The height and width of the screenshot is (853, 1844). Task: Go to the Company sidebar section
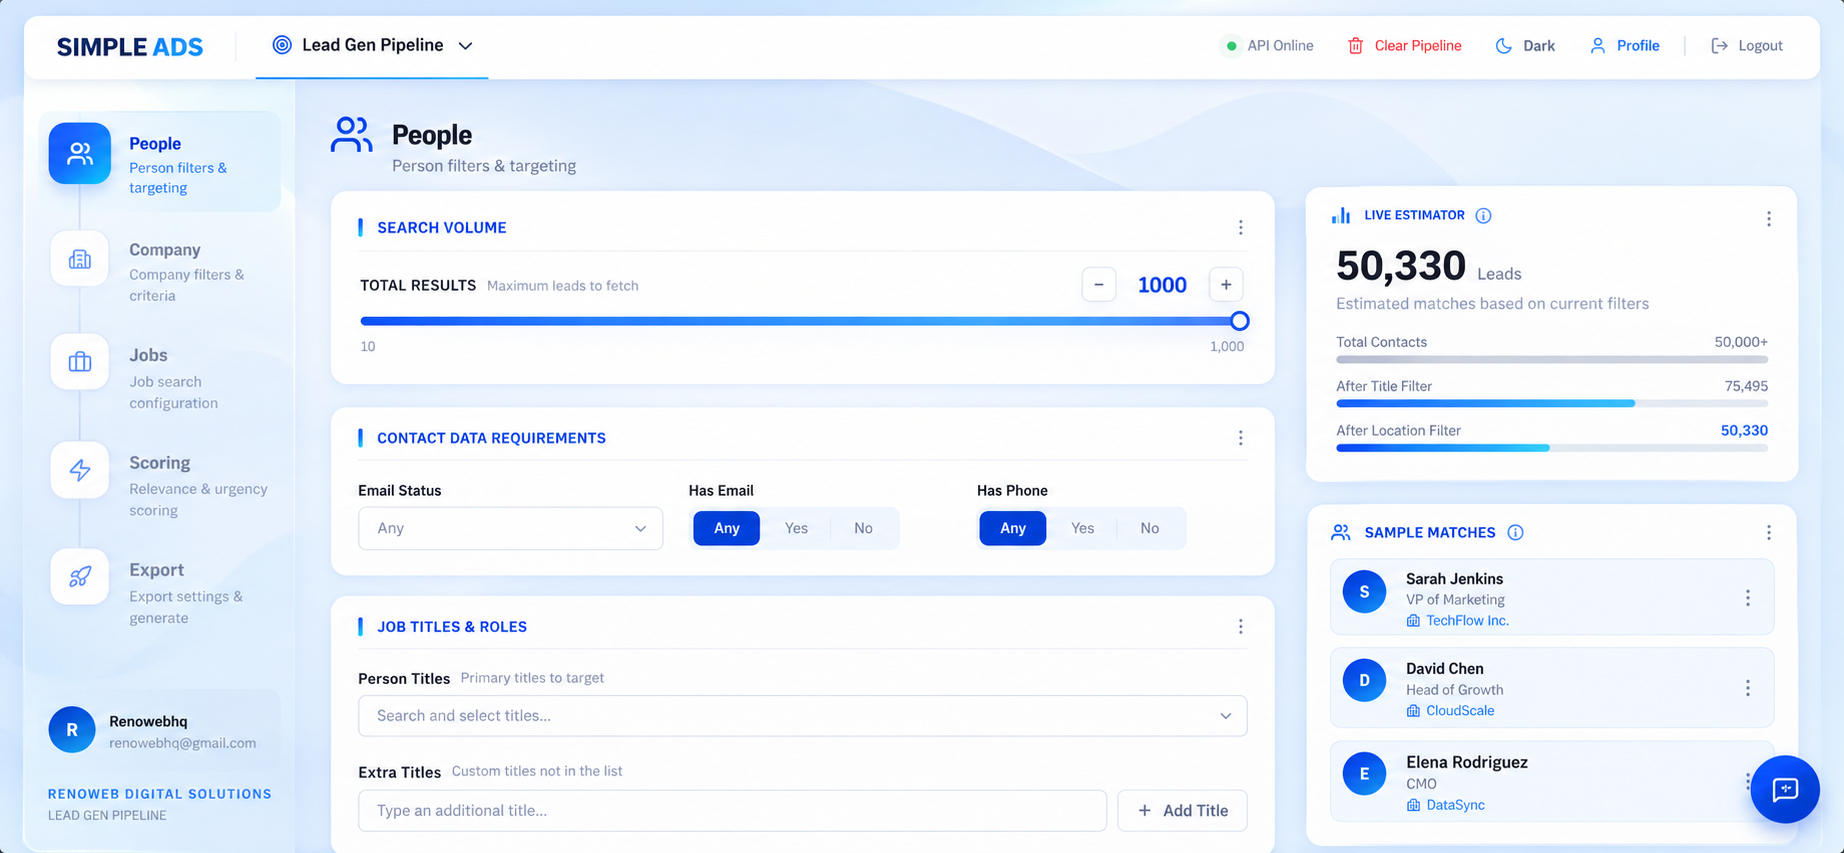[160, 271]
